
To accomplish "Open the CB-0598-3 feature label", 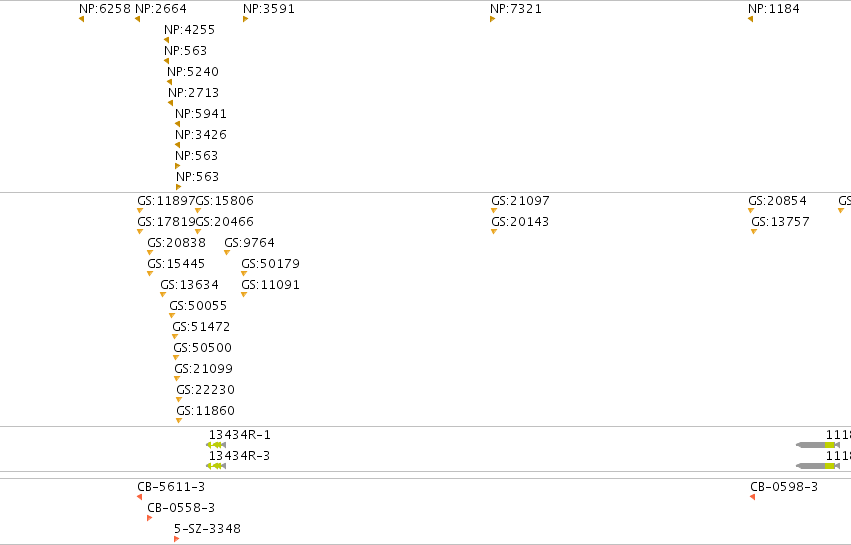I will [x=784, y=487].
